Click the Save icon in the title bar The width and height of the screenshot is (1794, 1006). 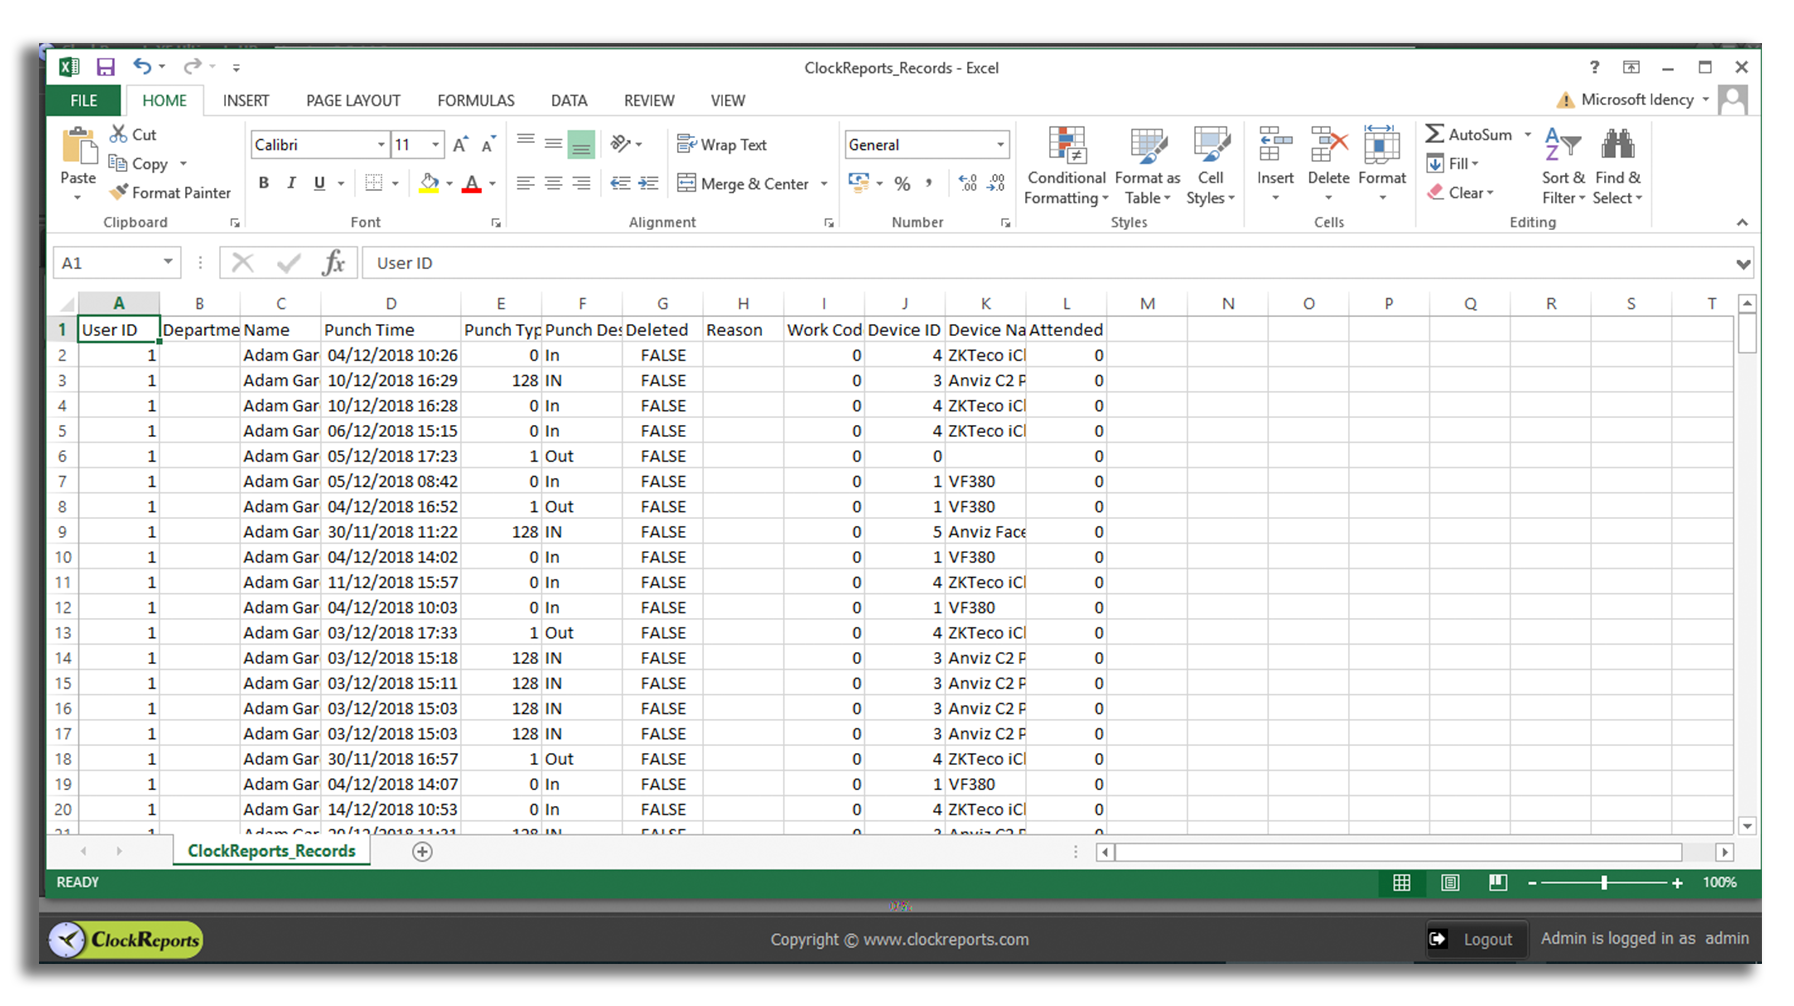(x=105, y=67)
